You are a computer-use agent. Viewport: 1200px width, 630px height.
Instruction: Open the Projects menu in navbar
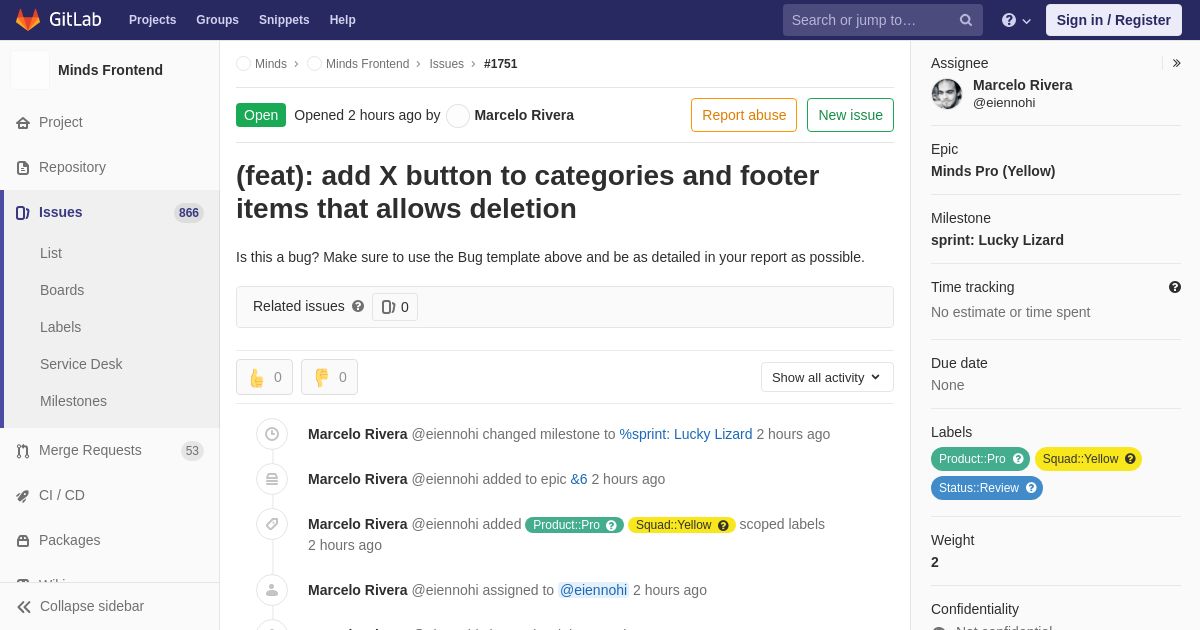pyautogui.click(x=152, y=20)
